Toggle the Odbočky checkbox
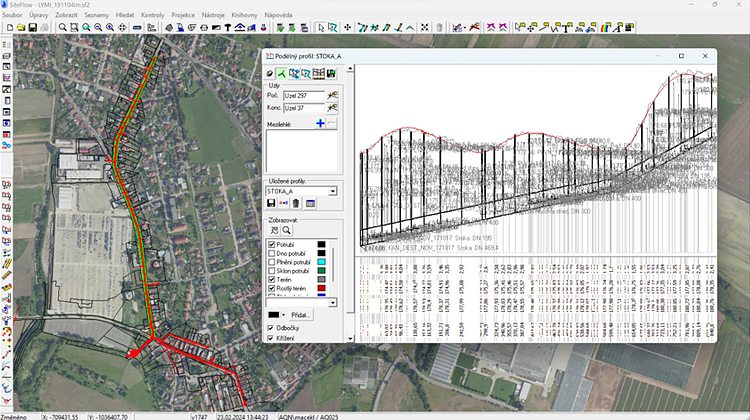 click(x=271, y=328)
